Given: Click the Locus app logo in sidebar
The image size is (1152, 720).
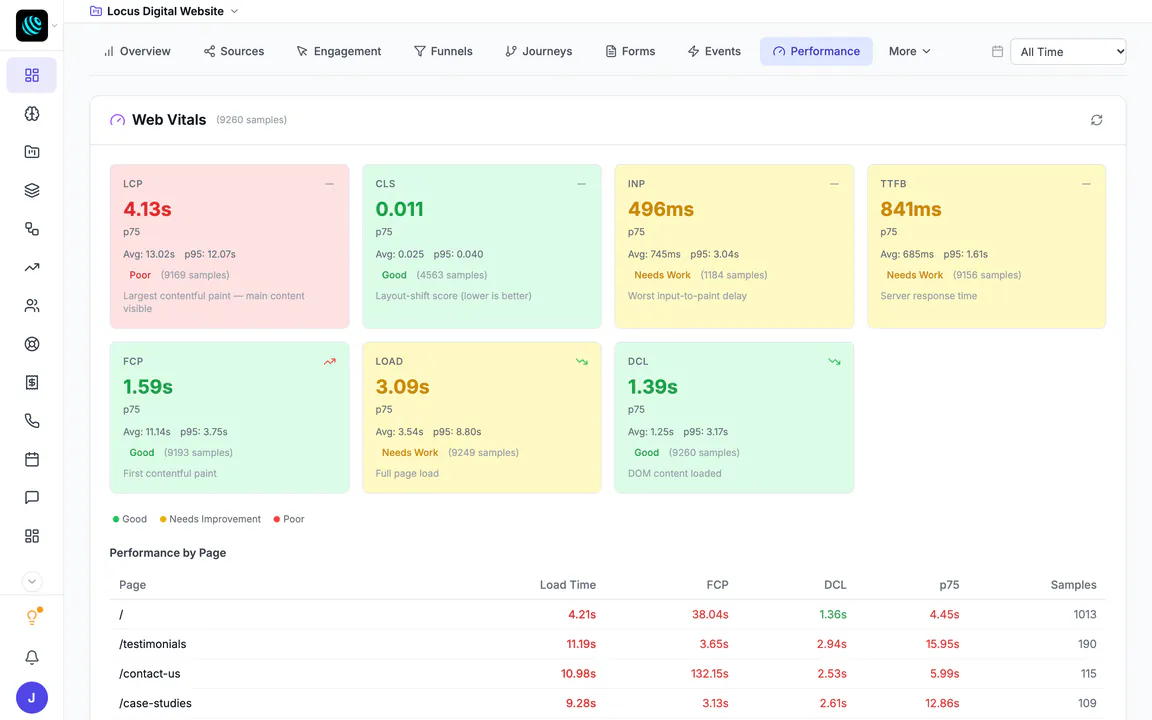Looking at the screenshot, I should pos(32,26).
